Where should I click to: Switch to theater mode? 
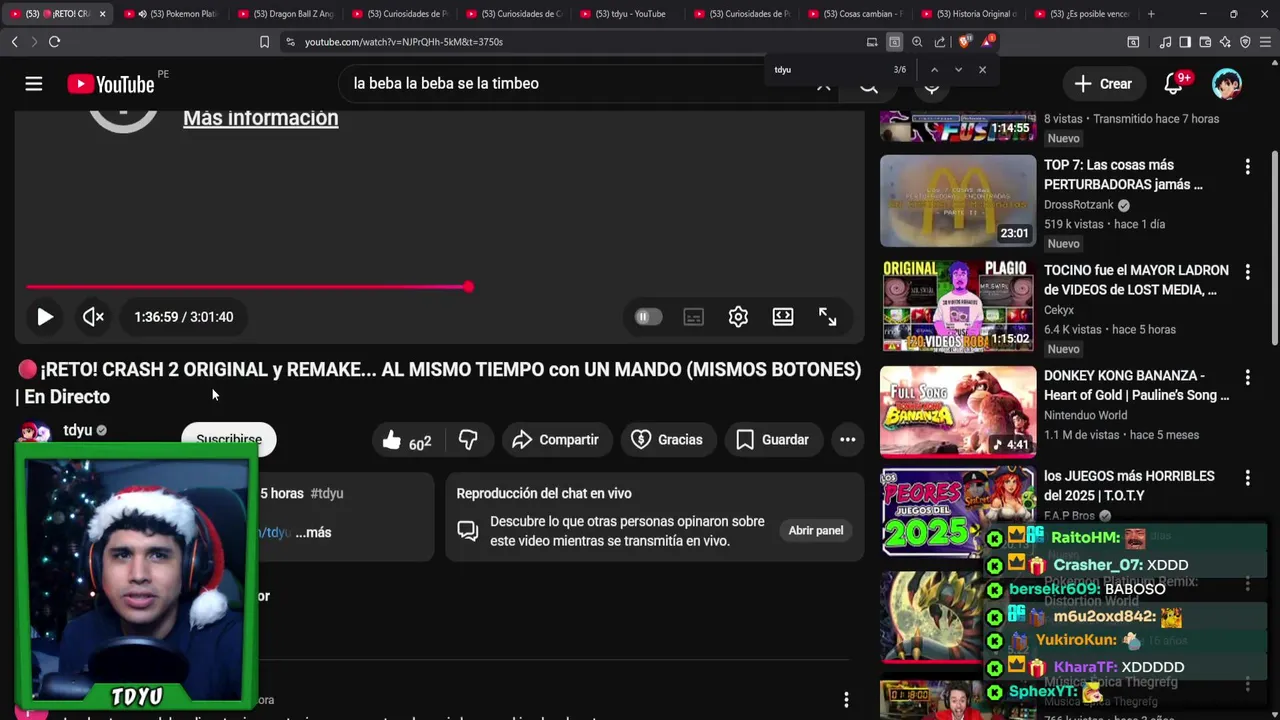pos(783,317)
